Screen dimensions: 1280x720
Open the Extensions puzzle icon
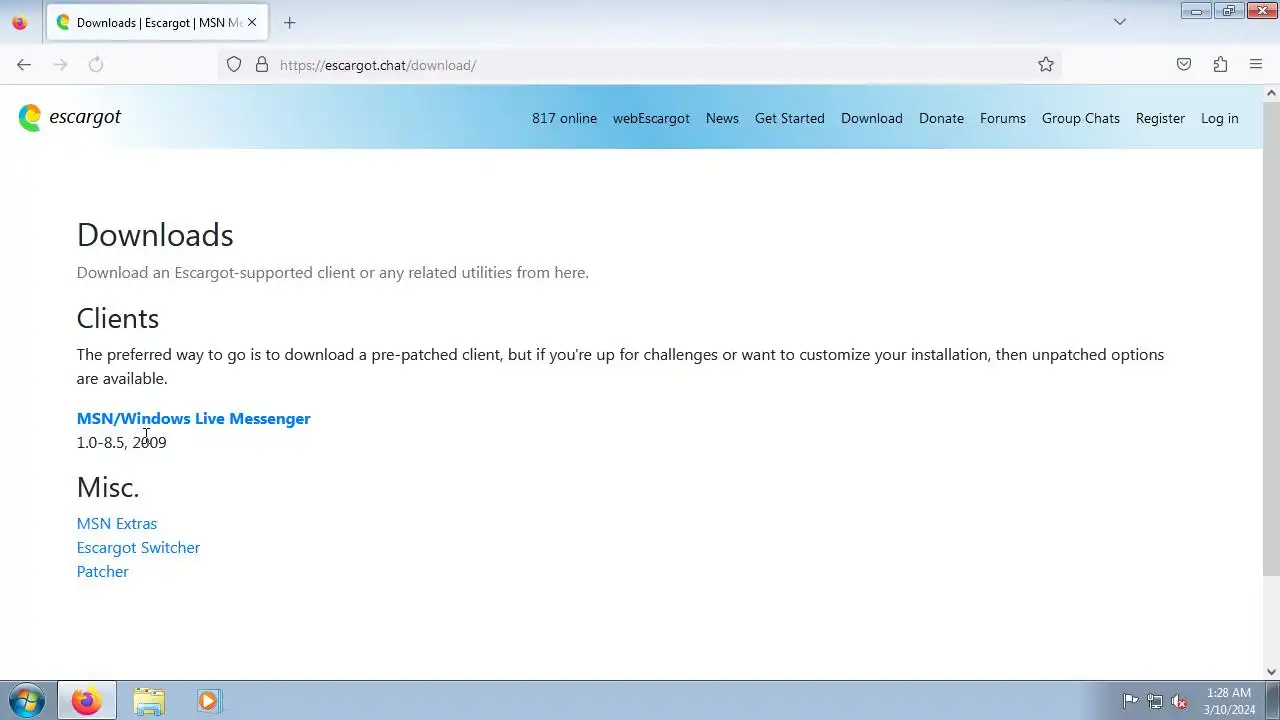click(1220, 65)
